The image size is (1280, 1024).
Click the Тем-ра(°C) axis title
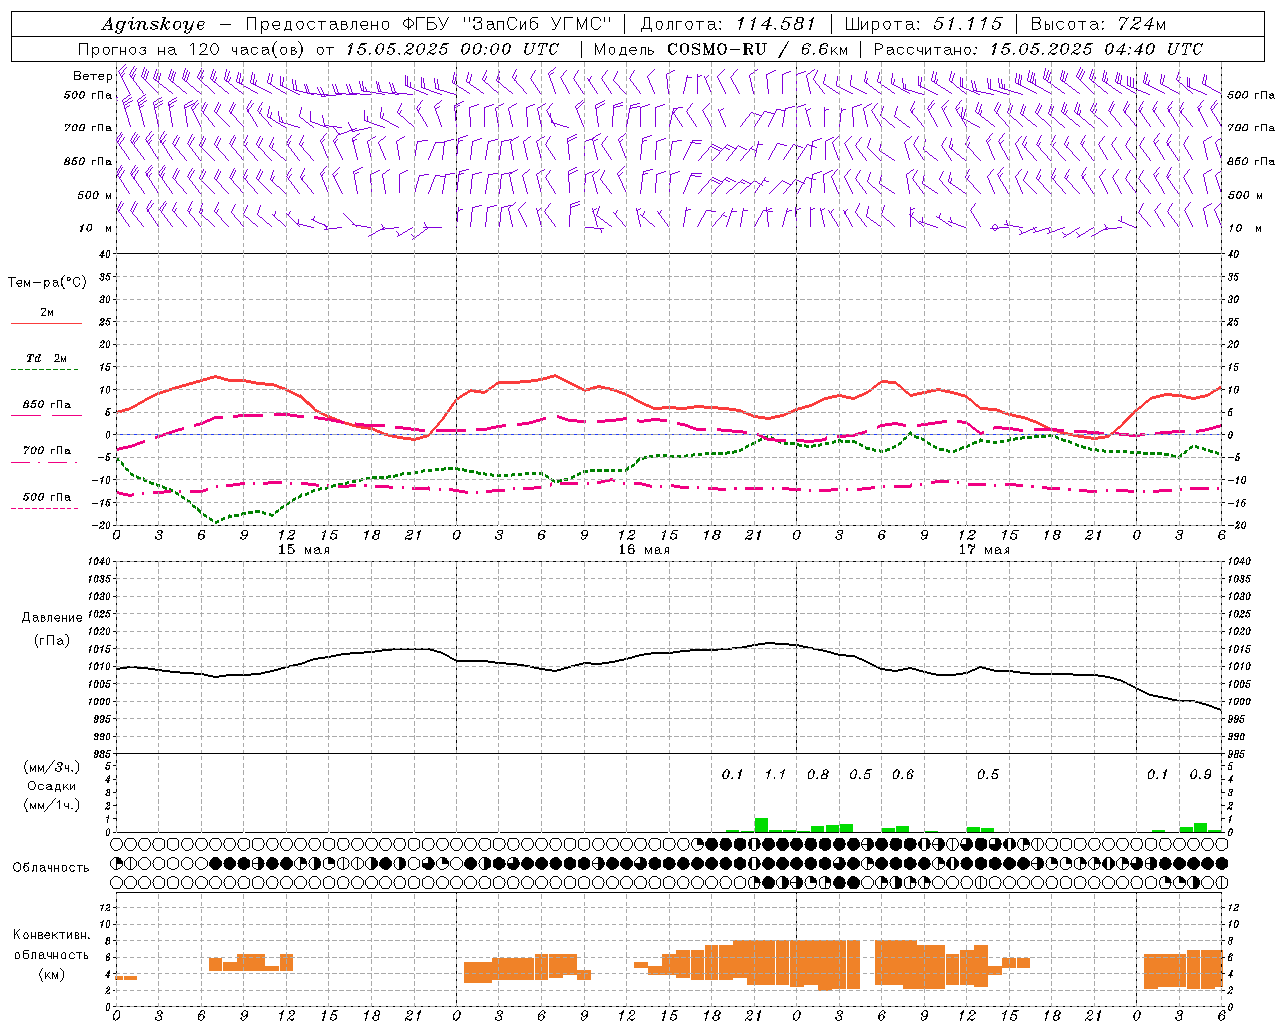pyautogui.click(x=47, y=283)
